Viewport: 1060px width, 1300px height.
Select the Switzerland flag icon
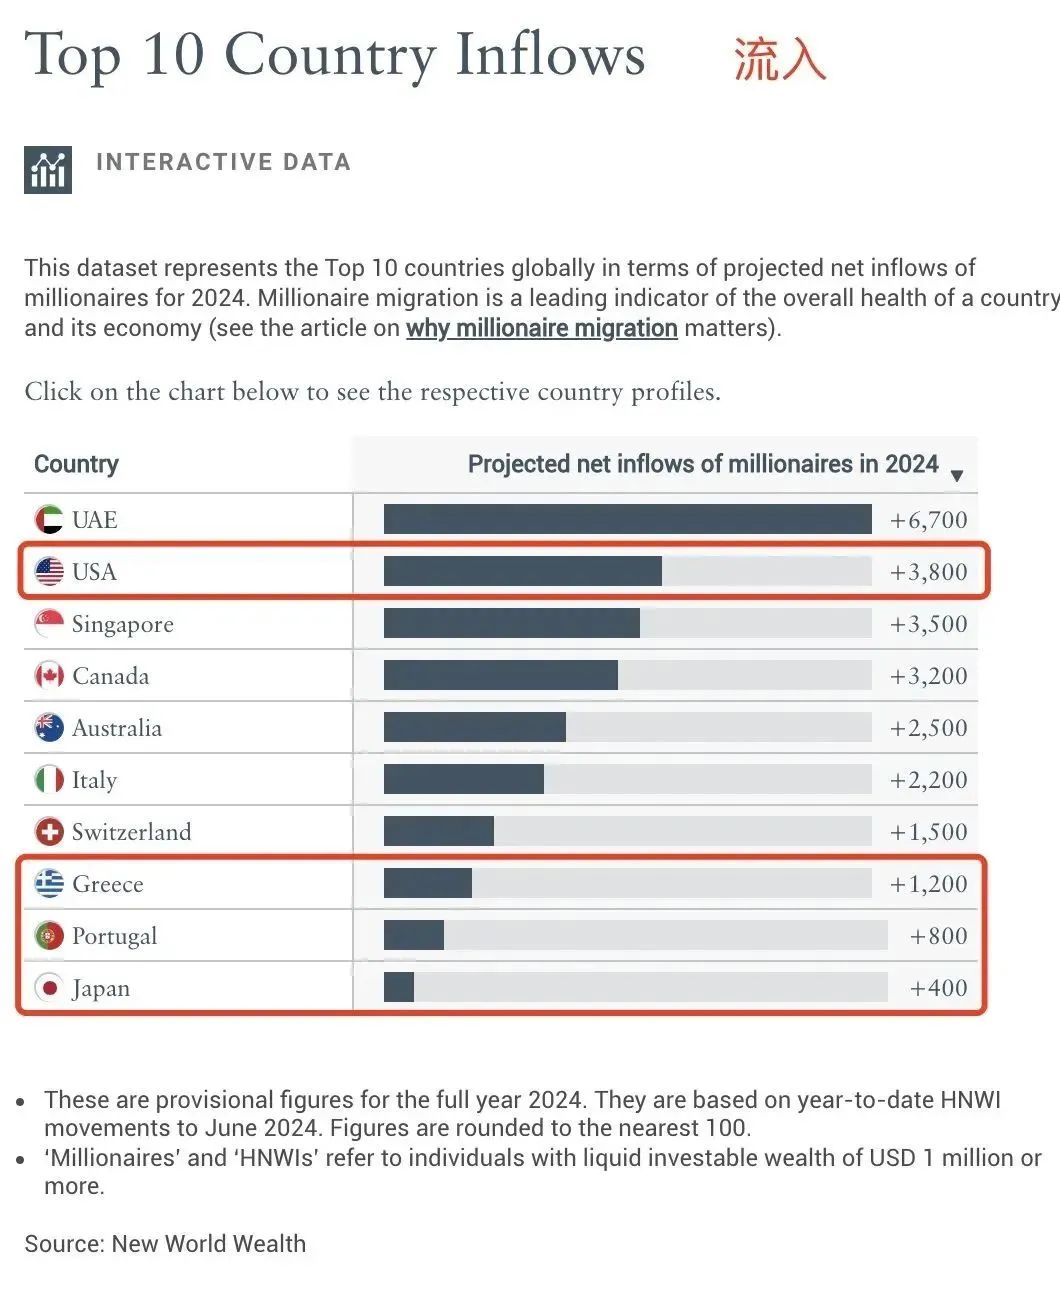(49, 831)
